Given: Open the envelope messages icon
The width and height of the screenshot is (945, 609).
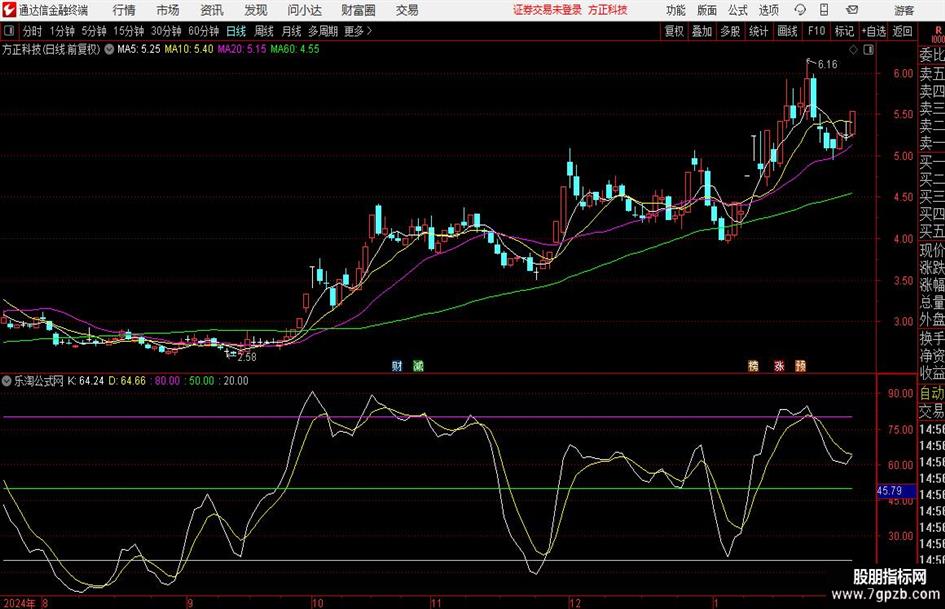Looking at the screenshot, I should pyautogui.click(x=852, y=10).
